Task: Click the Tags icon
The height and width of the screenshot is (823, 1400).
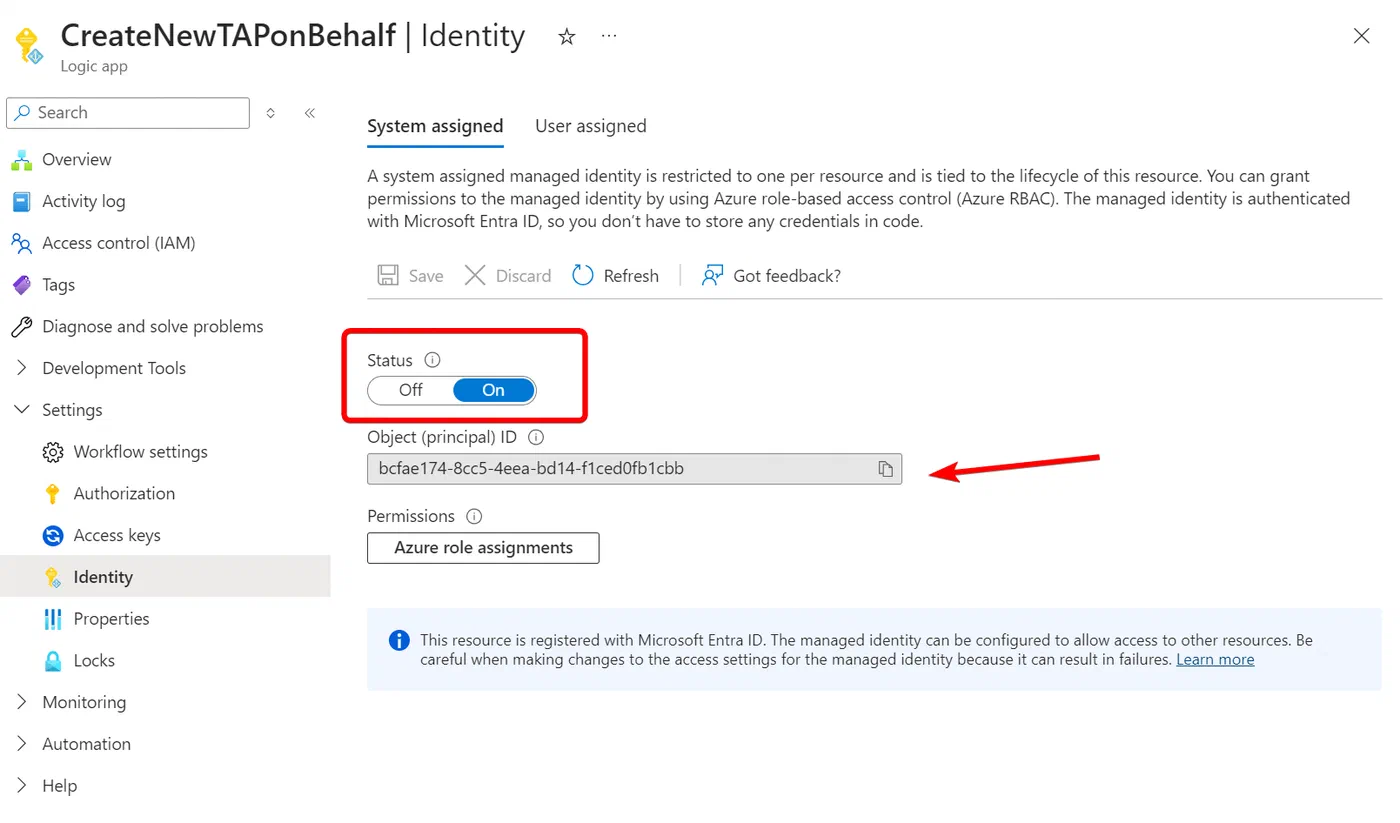Action: click(x=22, y=285)
